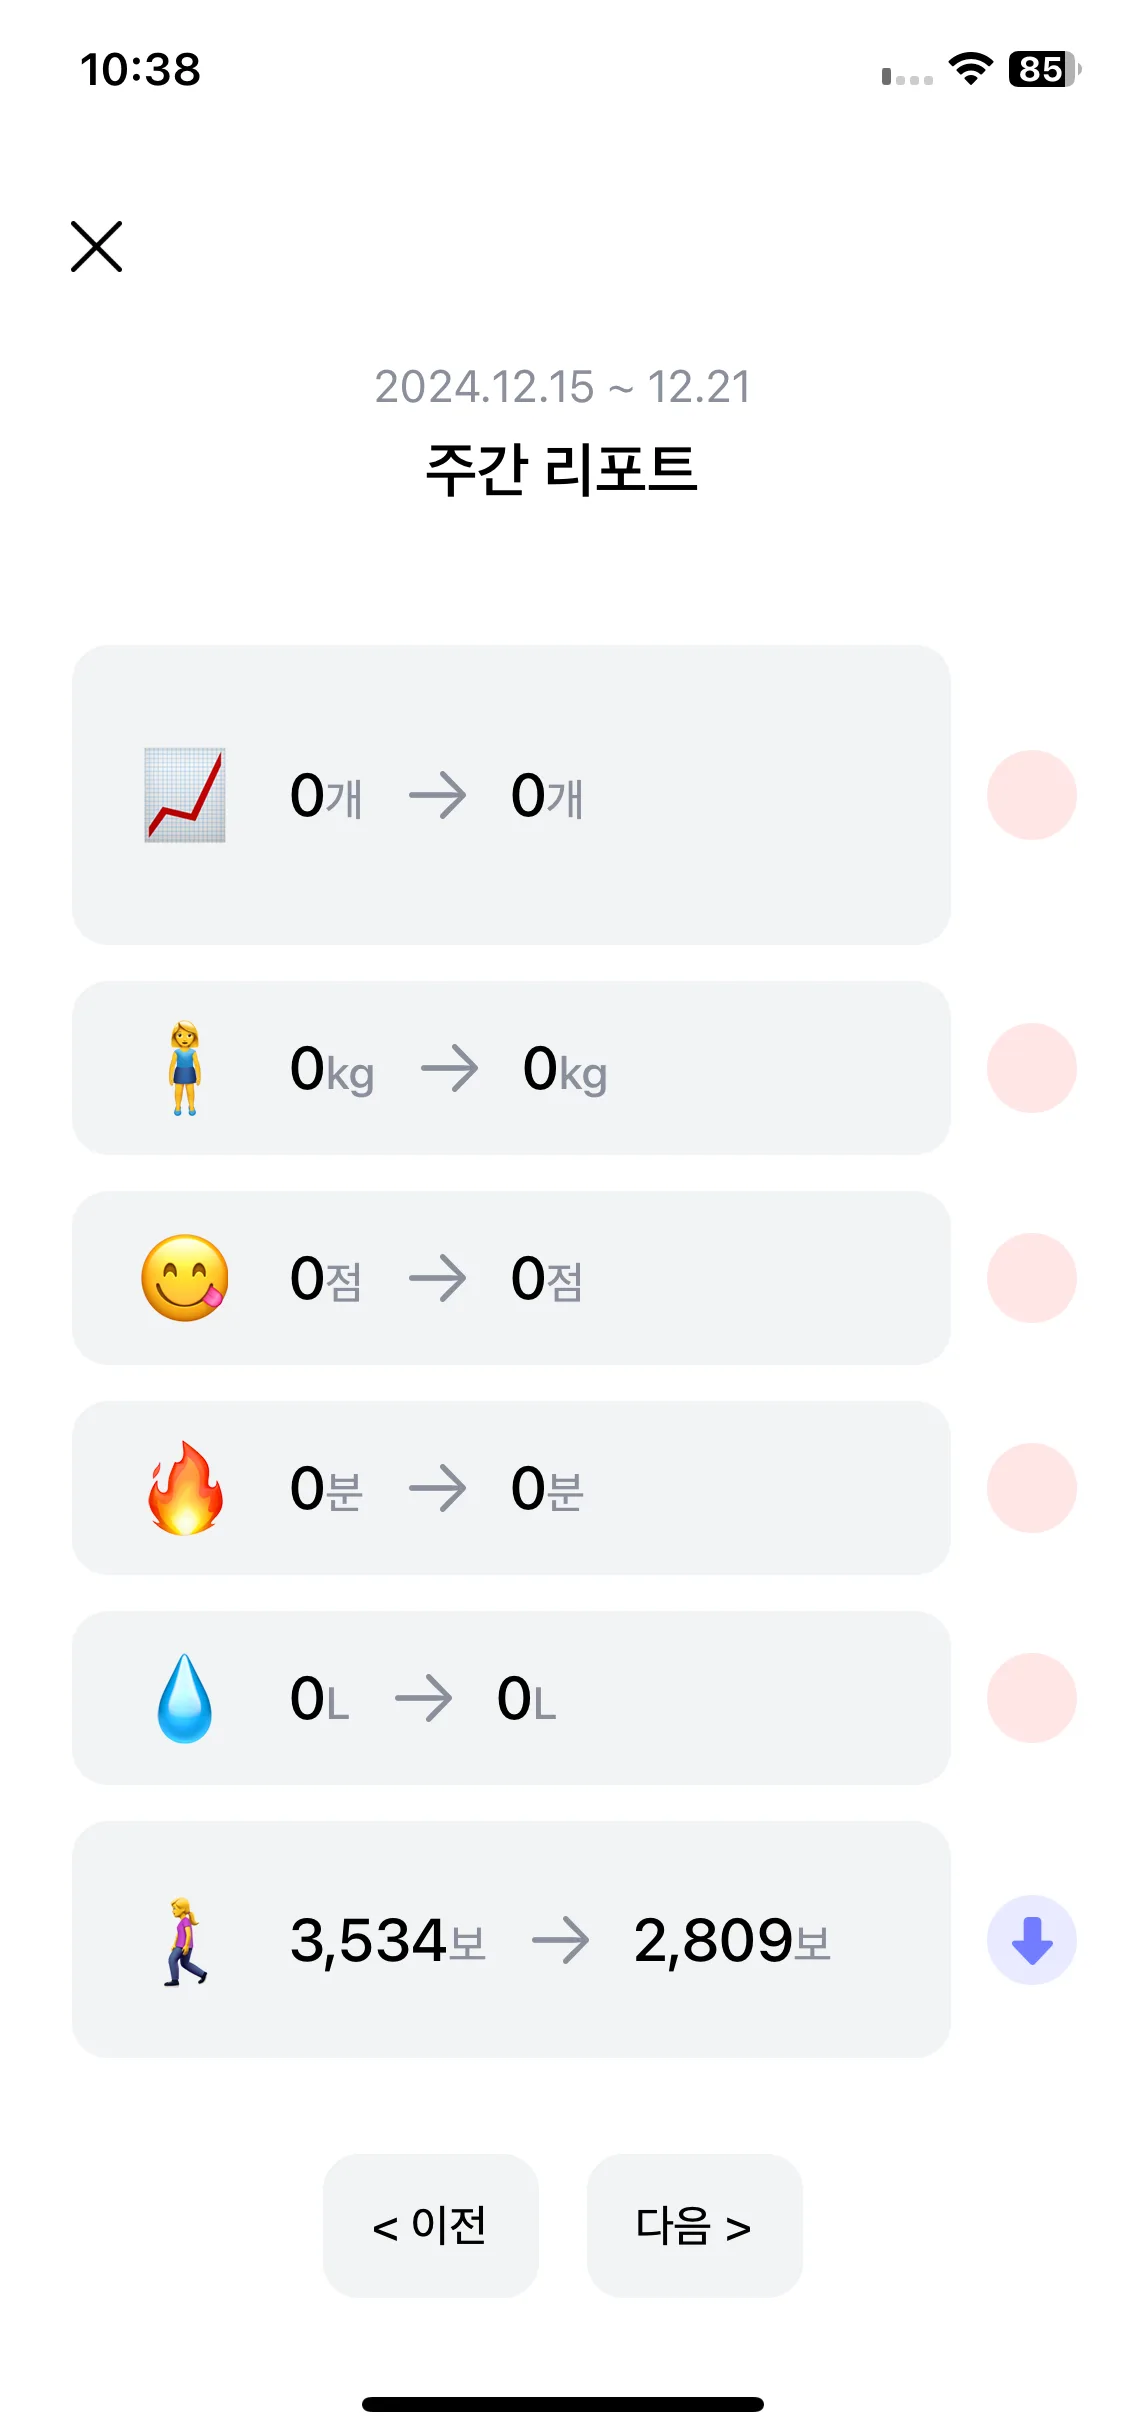Tap the date range 2024.12.15 ~ 12.21

click(x=562, y=387)
